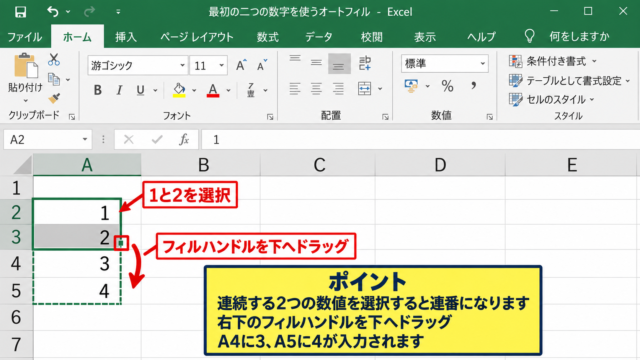Image resolution: width=640 pixels, height=360 pixels.
Task: Decrease font size with small A icon
Action: pyautogui.click(x=262, y=65)
